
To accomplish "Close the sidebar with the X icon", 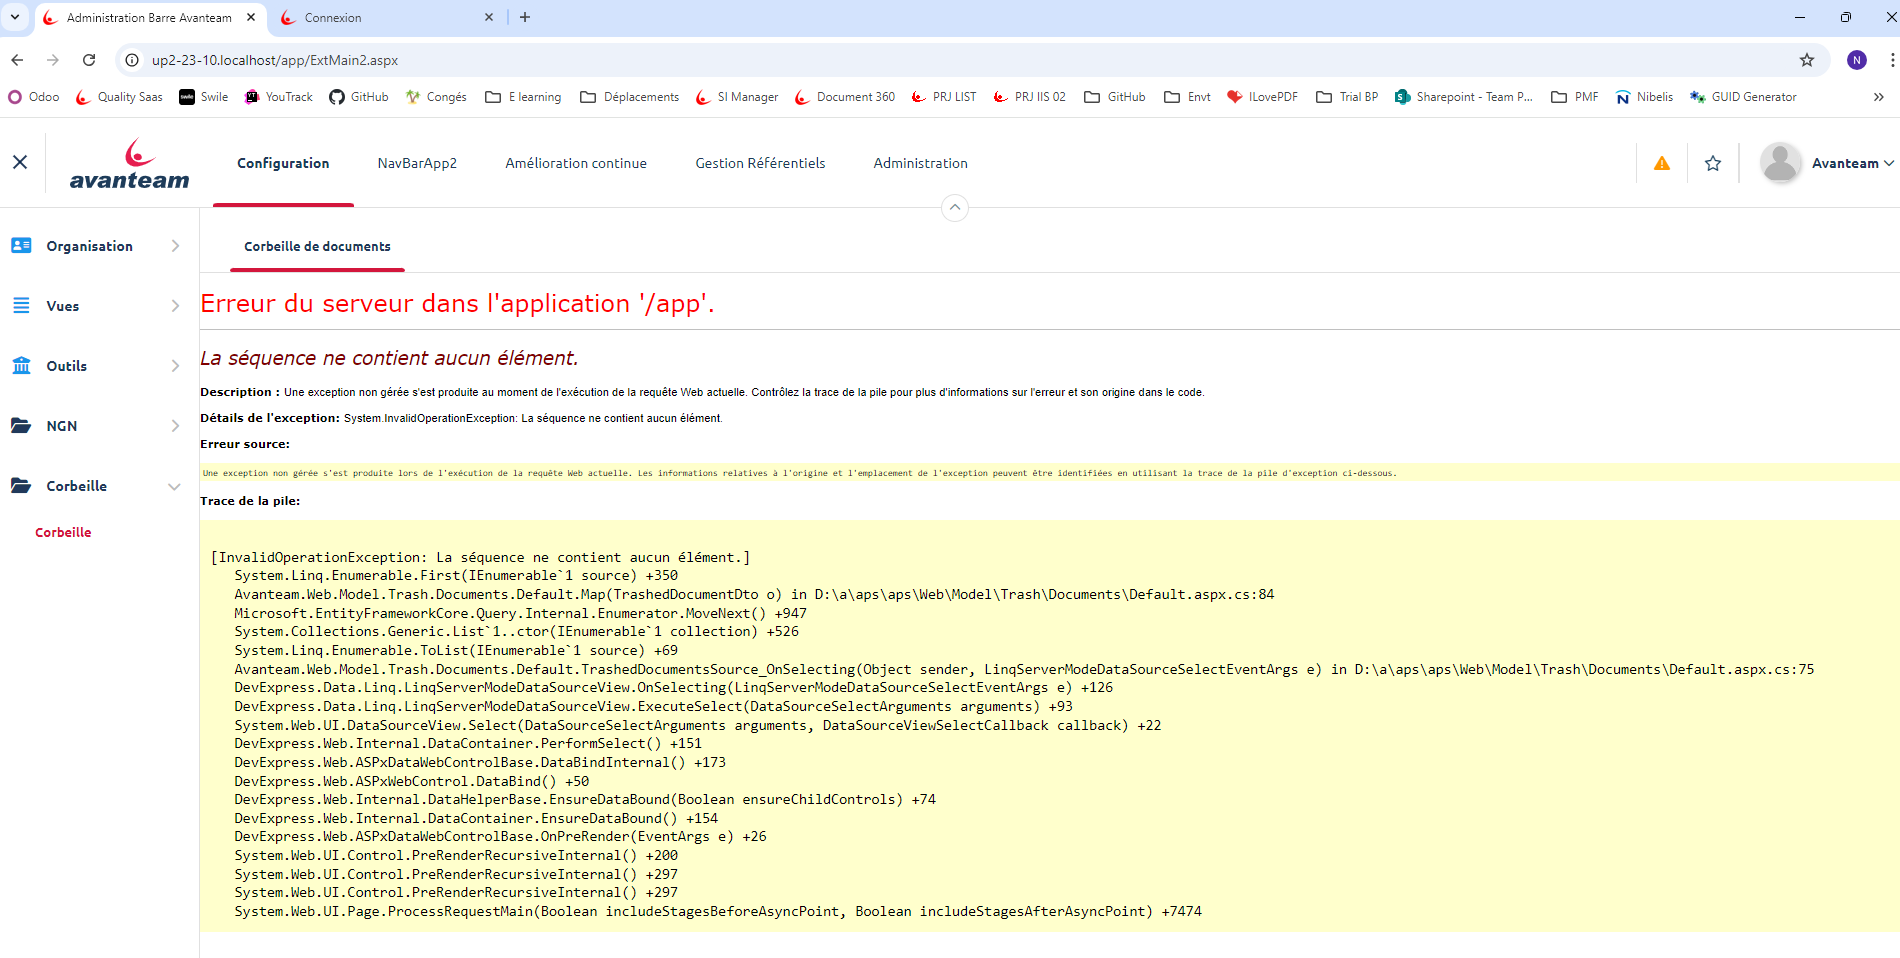I will pos(20,162).
